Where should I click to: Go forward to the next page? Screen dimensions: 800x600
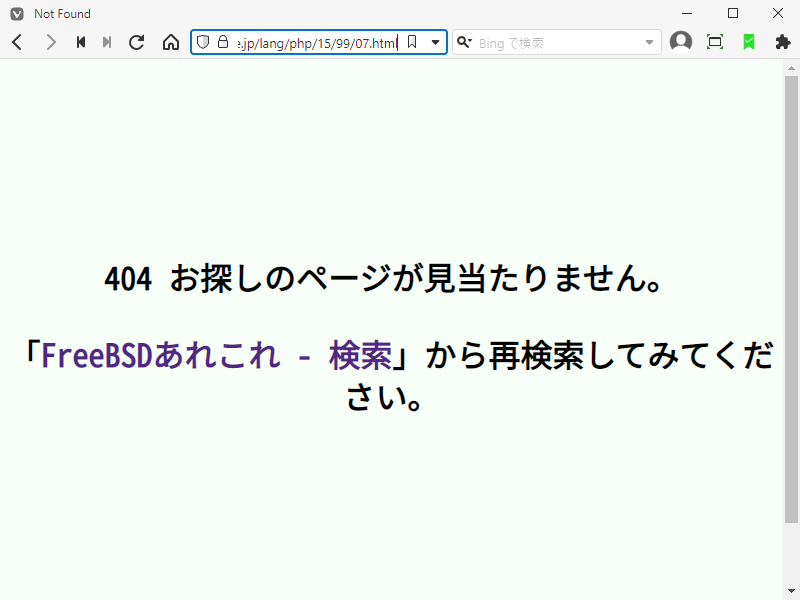click(51, 42)
